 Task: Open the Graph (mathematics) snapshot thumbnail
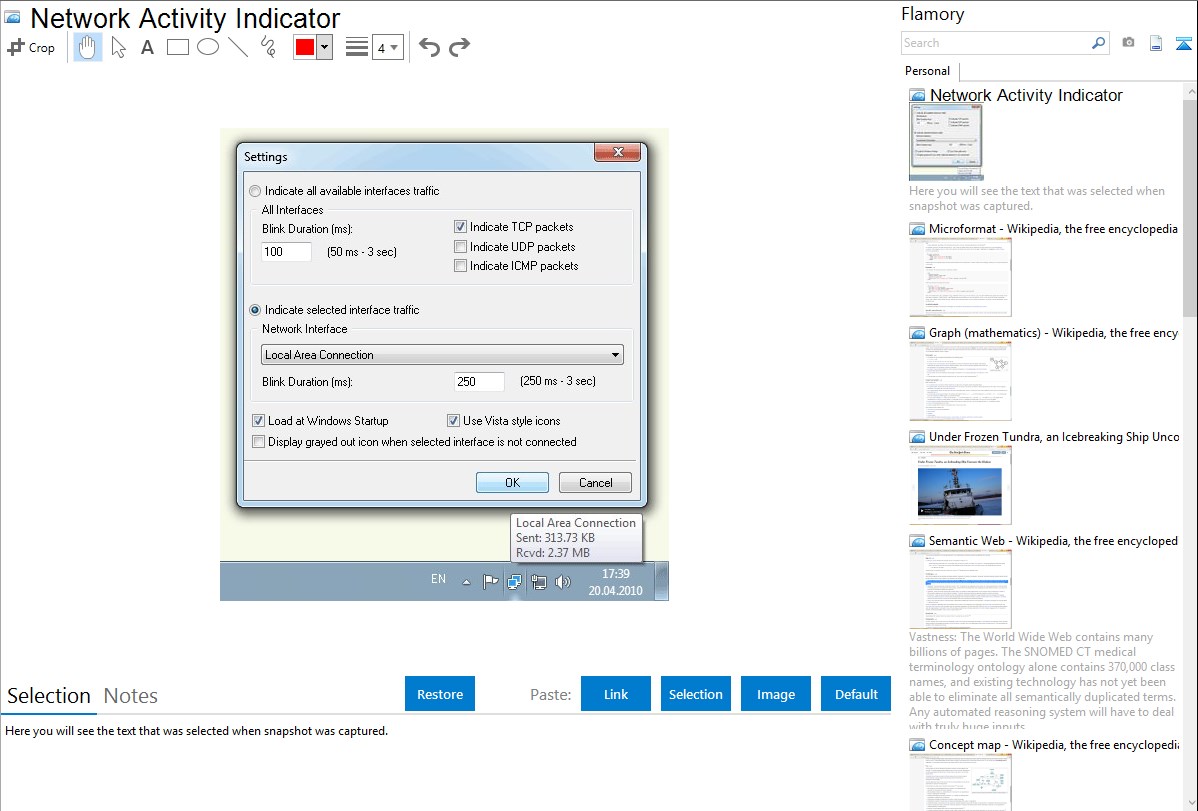pyautogui.click(x=960, y=381)
